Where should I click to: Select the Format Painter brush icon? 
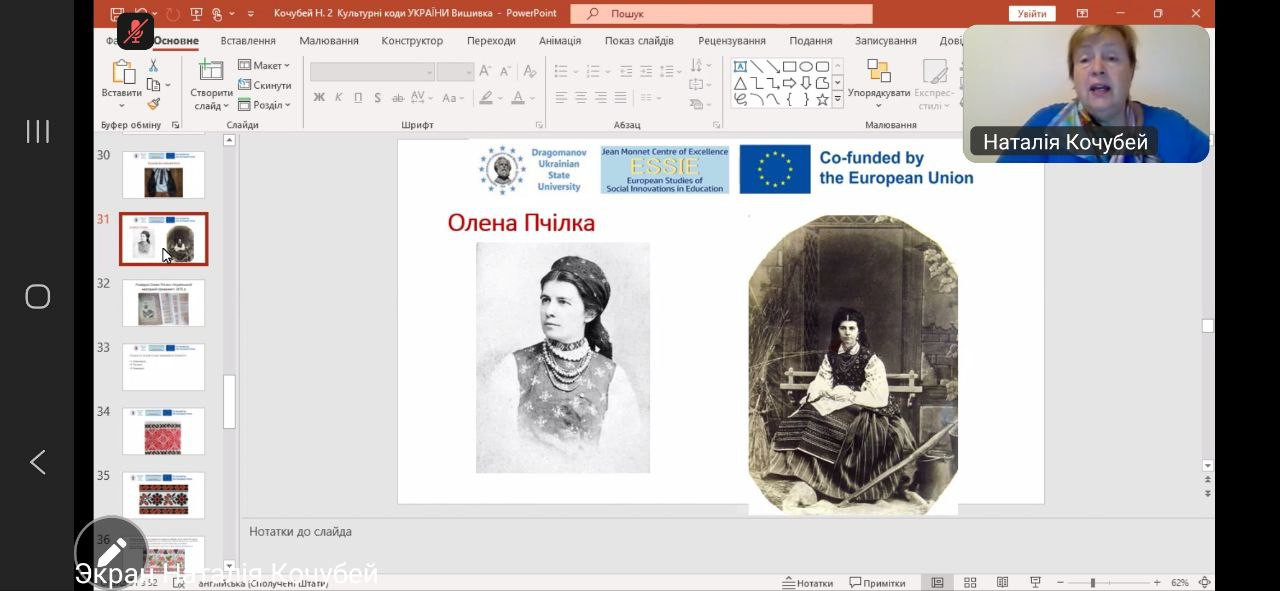153,104
